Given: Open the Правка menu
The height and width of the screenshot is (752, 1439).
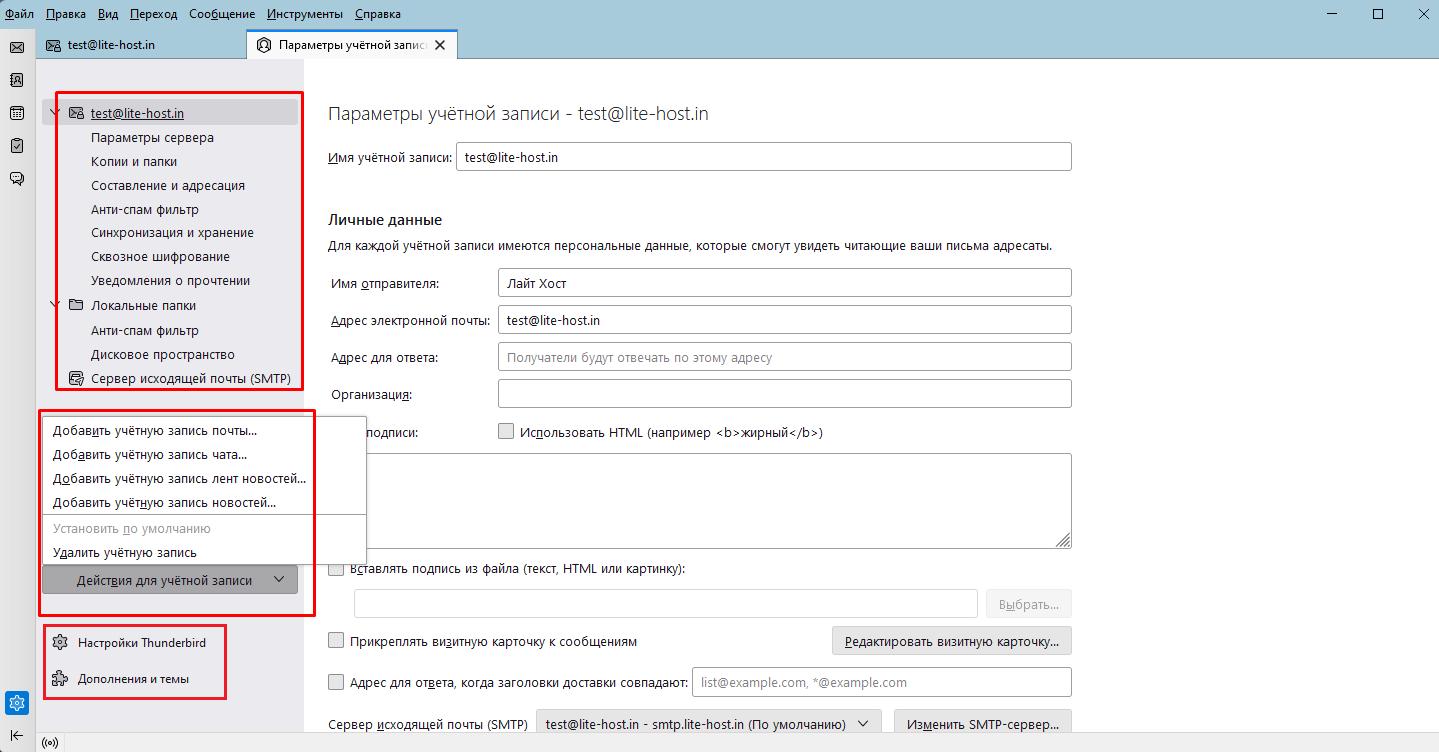Looking at the screenshot, I should [66, 14].
